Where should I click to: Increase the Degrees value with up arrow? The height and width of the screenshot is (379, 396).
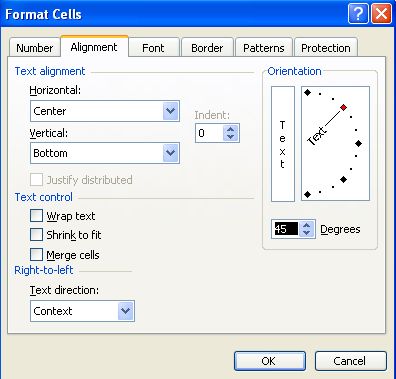coord(307,225)
